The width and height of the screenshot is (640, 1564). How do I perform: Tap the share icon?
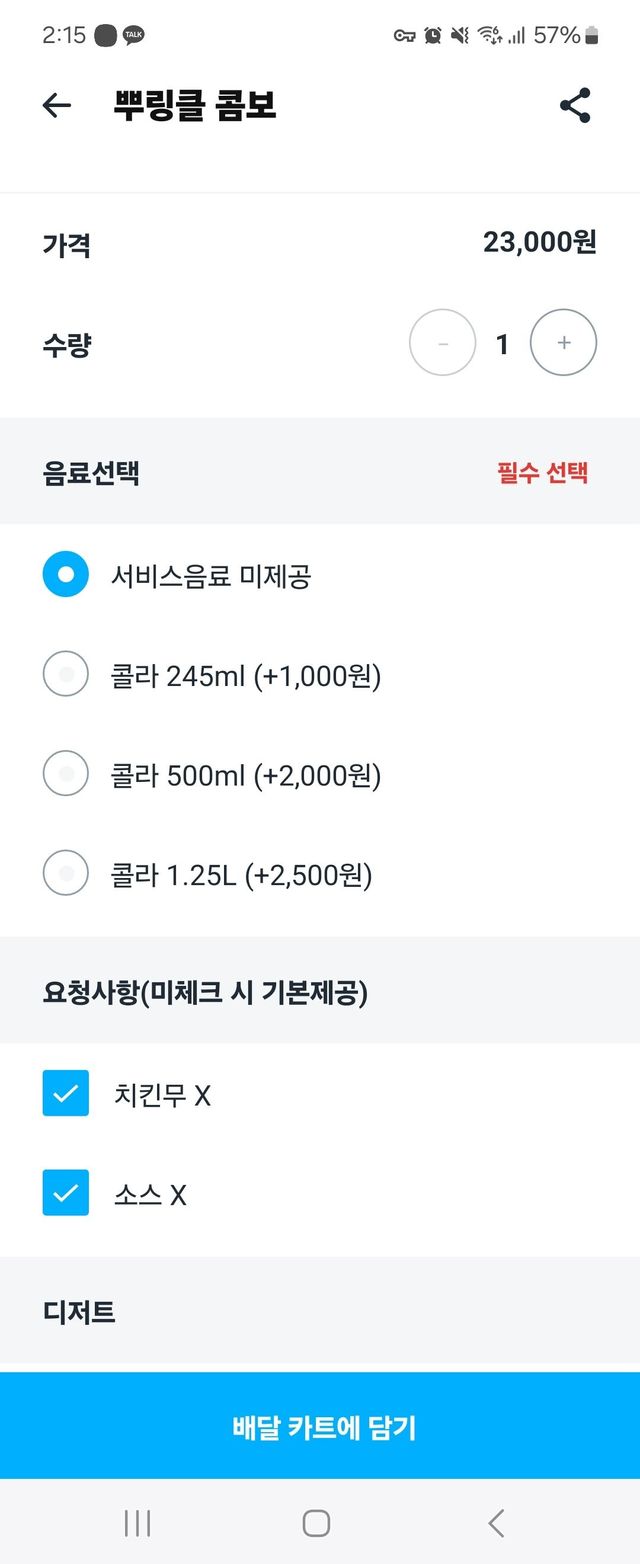575,106
